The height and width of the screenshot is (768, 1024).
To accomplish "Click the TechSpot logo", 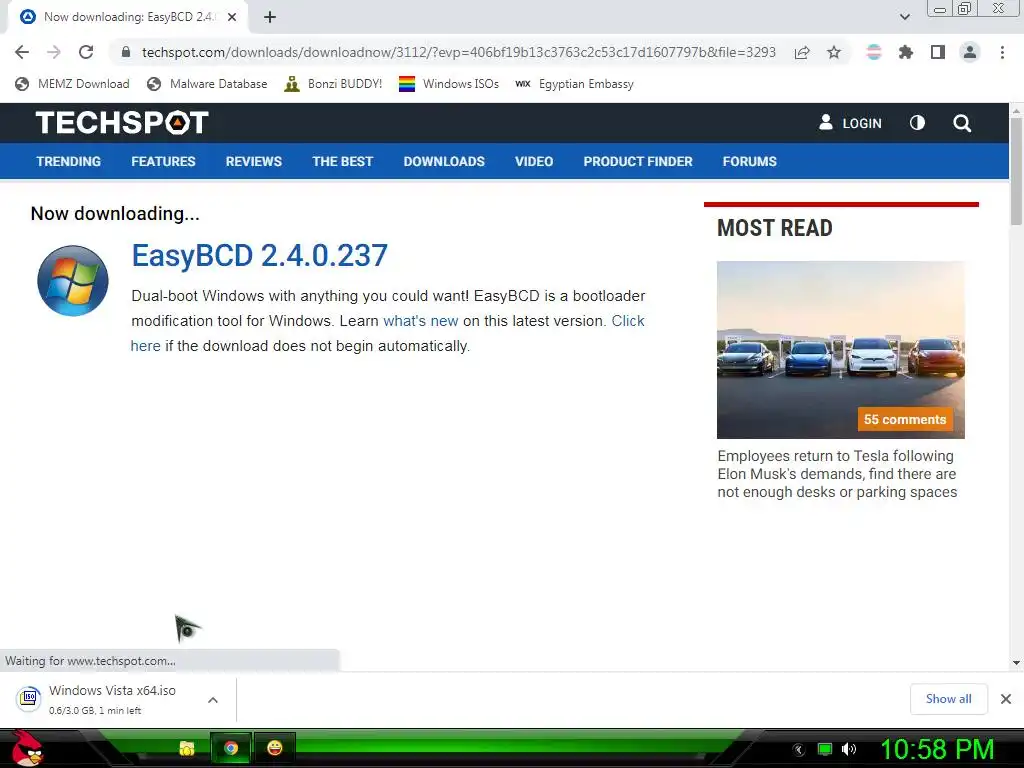I will point(122,123).
